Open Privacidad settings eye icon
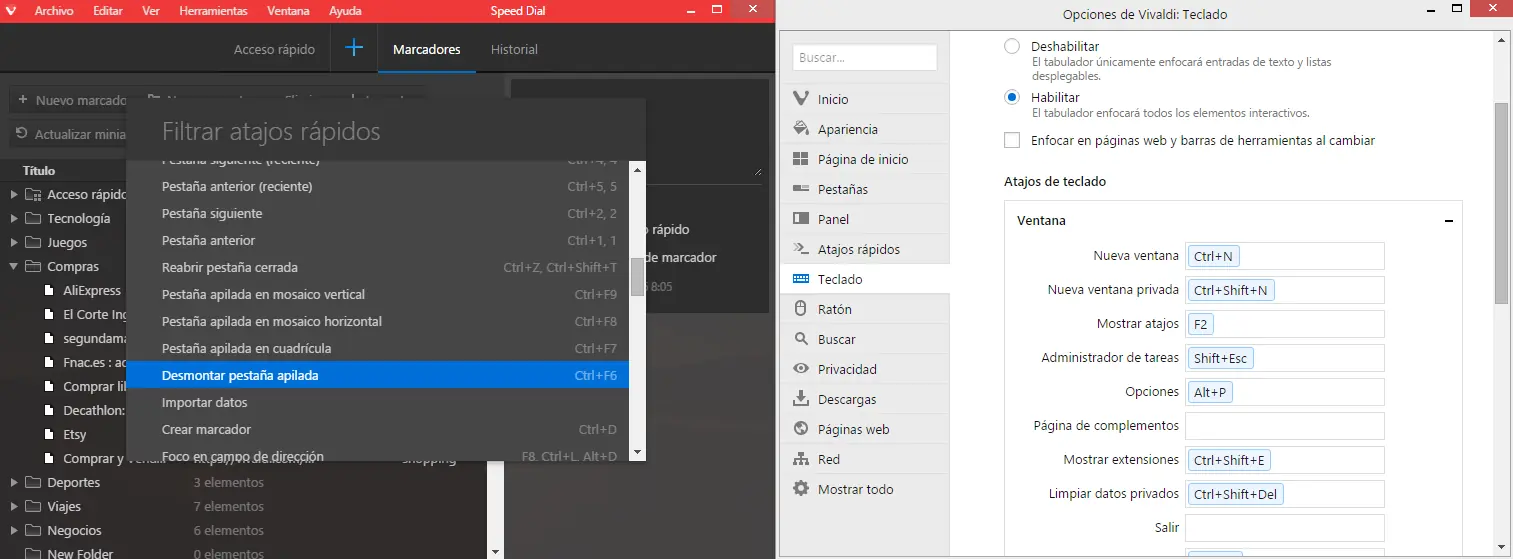Image resolution: width=1513 pixels, height=559 pixels. pos(800,369)
